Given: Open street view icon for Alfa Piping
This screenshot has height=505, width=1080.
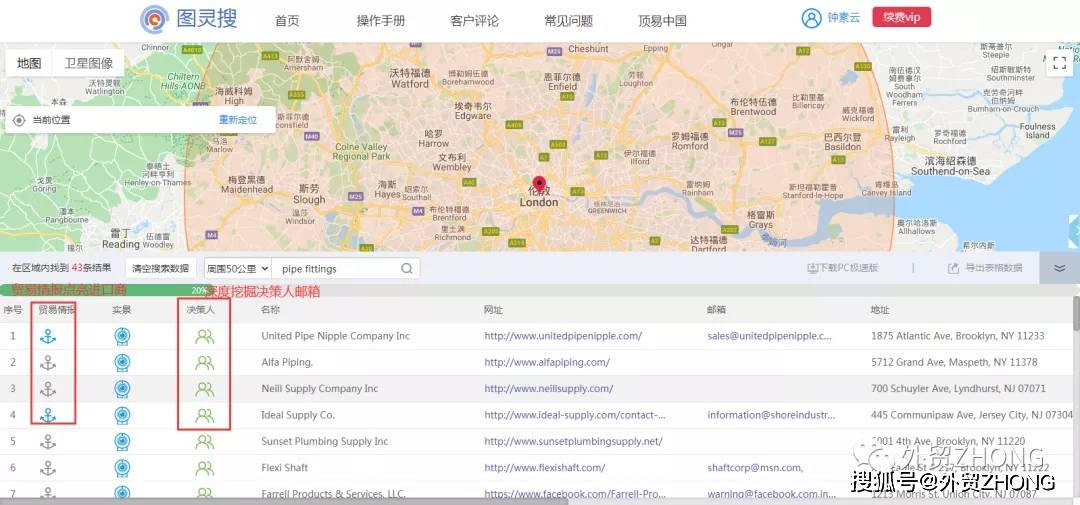Looking at the screenshot, I should (x=121, y=363).
